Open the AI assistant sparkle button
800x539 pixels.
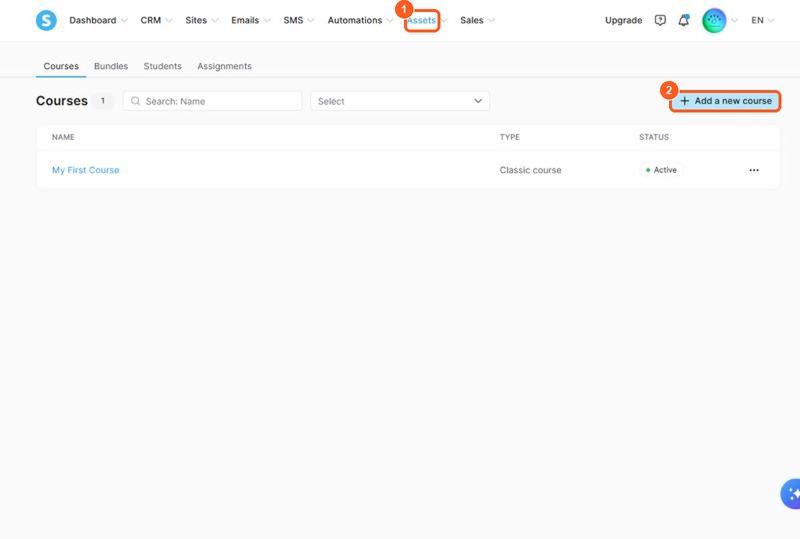tap(791, 494)
